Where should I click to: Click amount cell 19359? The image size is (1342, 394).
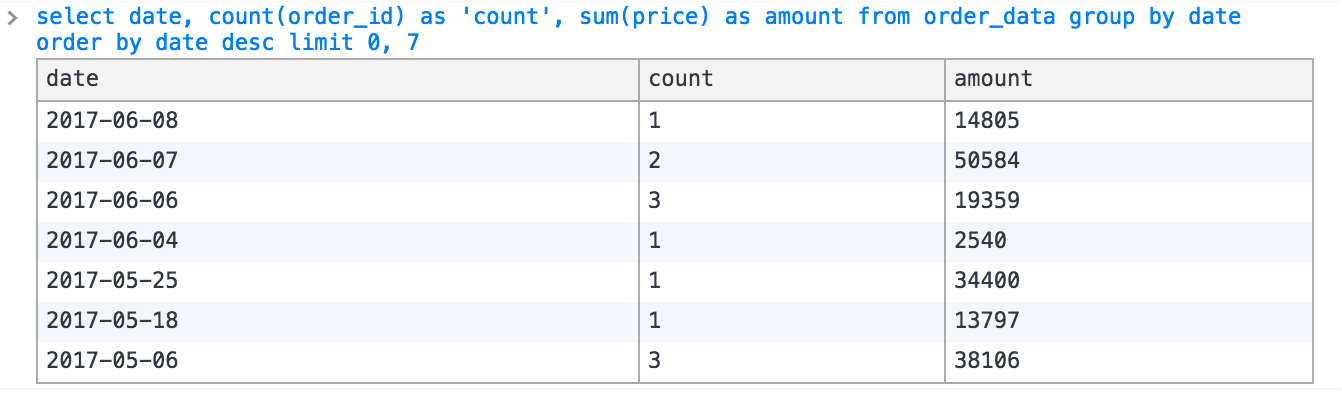click(x=1128, y=200)
